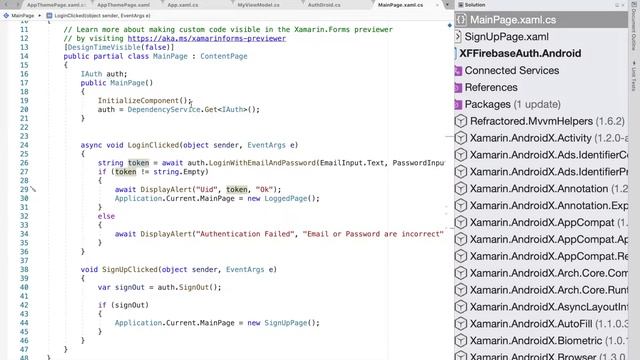
Task: Click the "Authentication Failed" string on line 34
Action: point(245,234)
